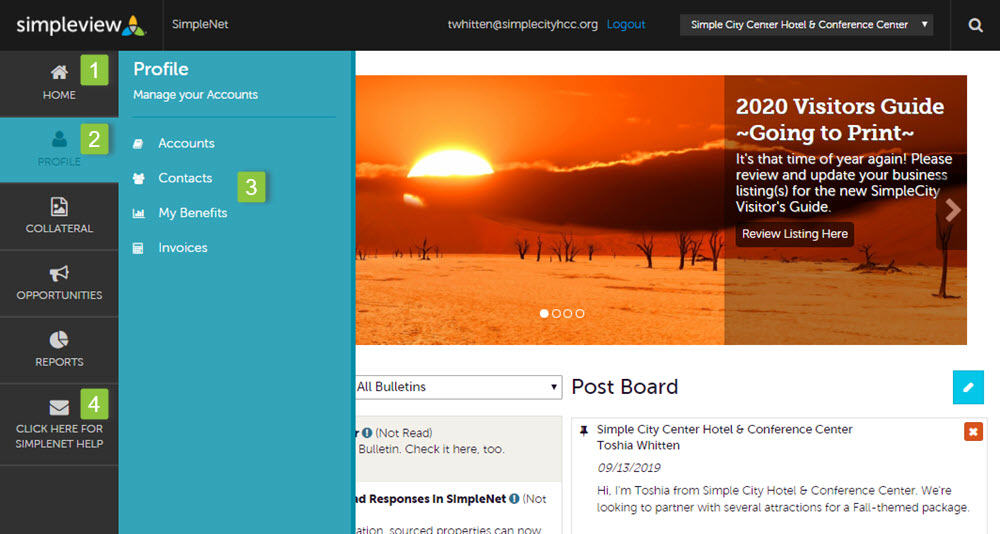Click the Logout link

coord(626,24)
